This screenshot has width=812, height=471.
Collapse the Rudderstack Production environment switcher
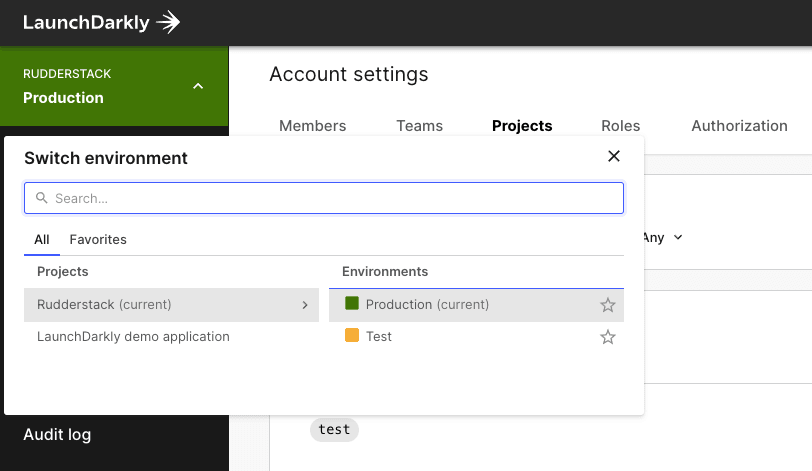pyautogui.click(x=114, y=86)
